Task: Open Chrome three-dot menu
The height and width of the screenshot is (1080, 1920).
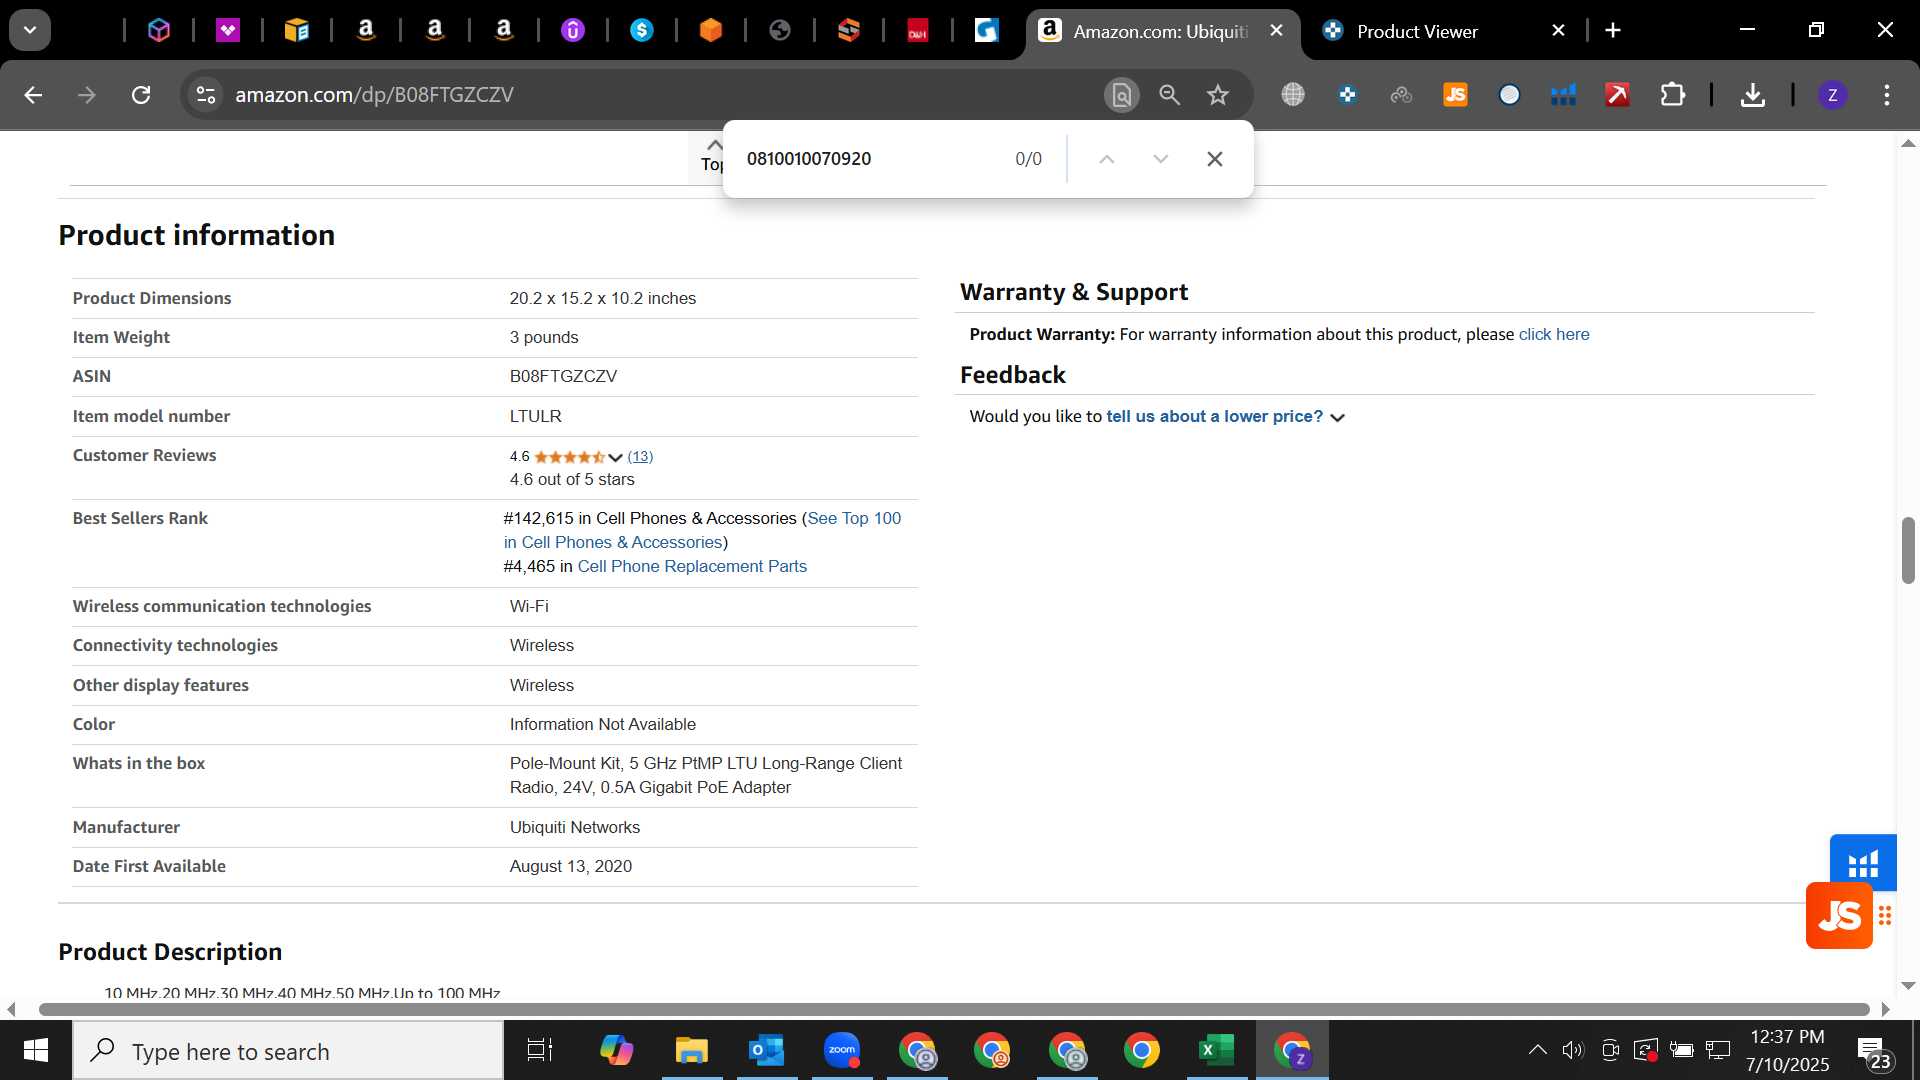Action: pyautogui.click(x=1886, y=95)
